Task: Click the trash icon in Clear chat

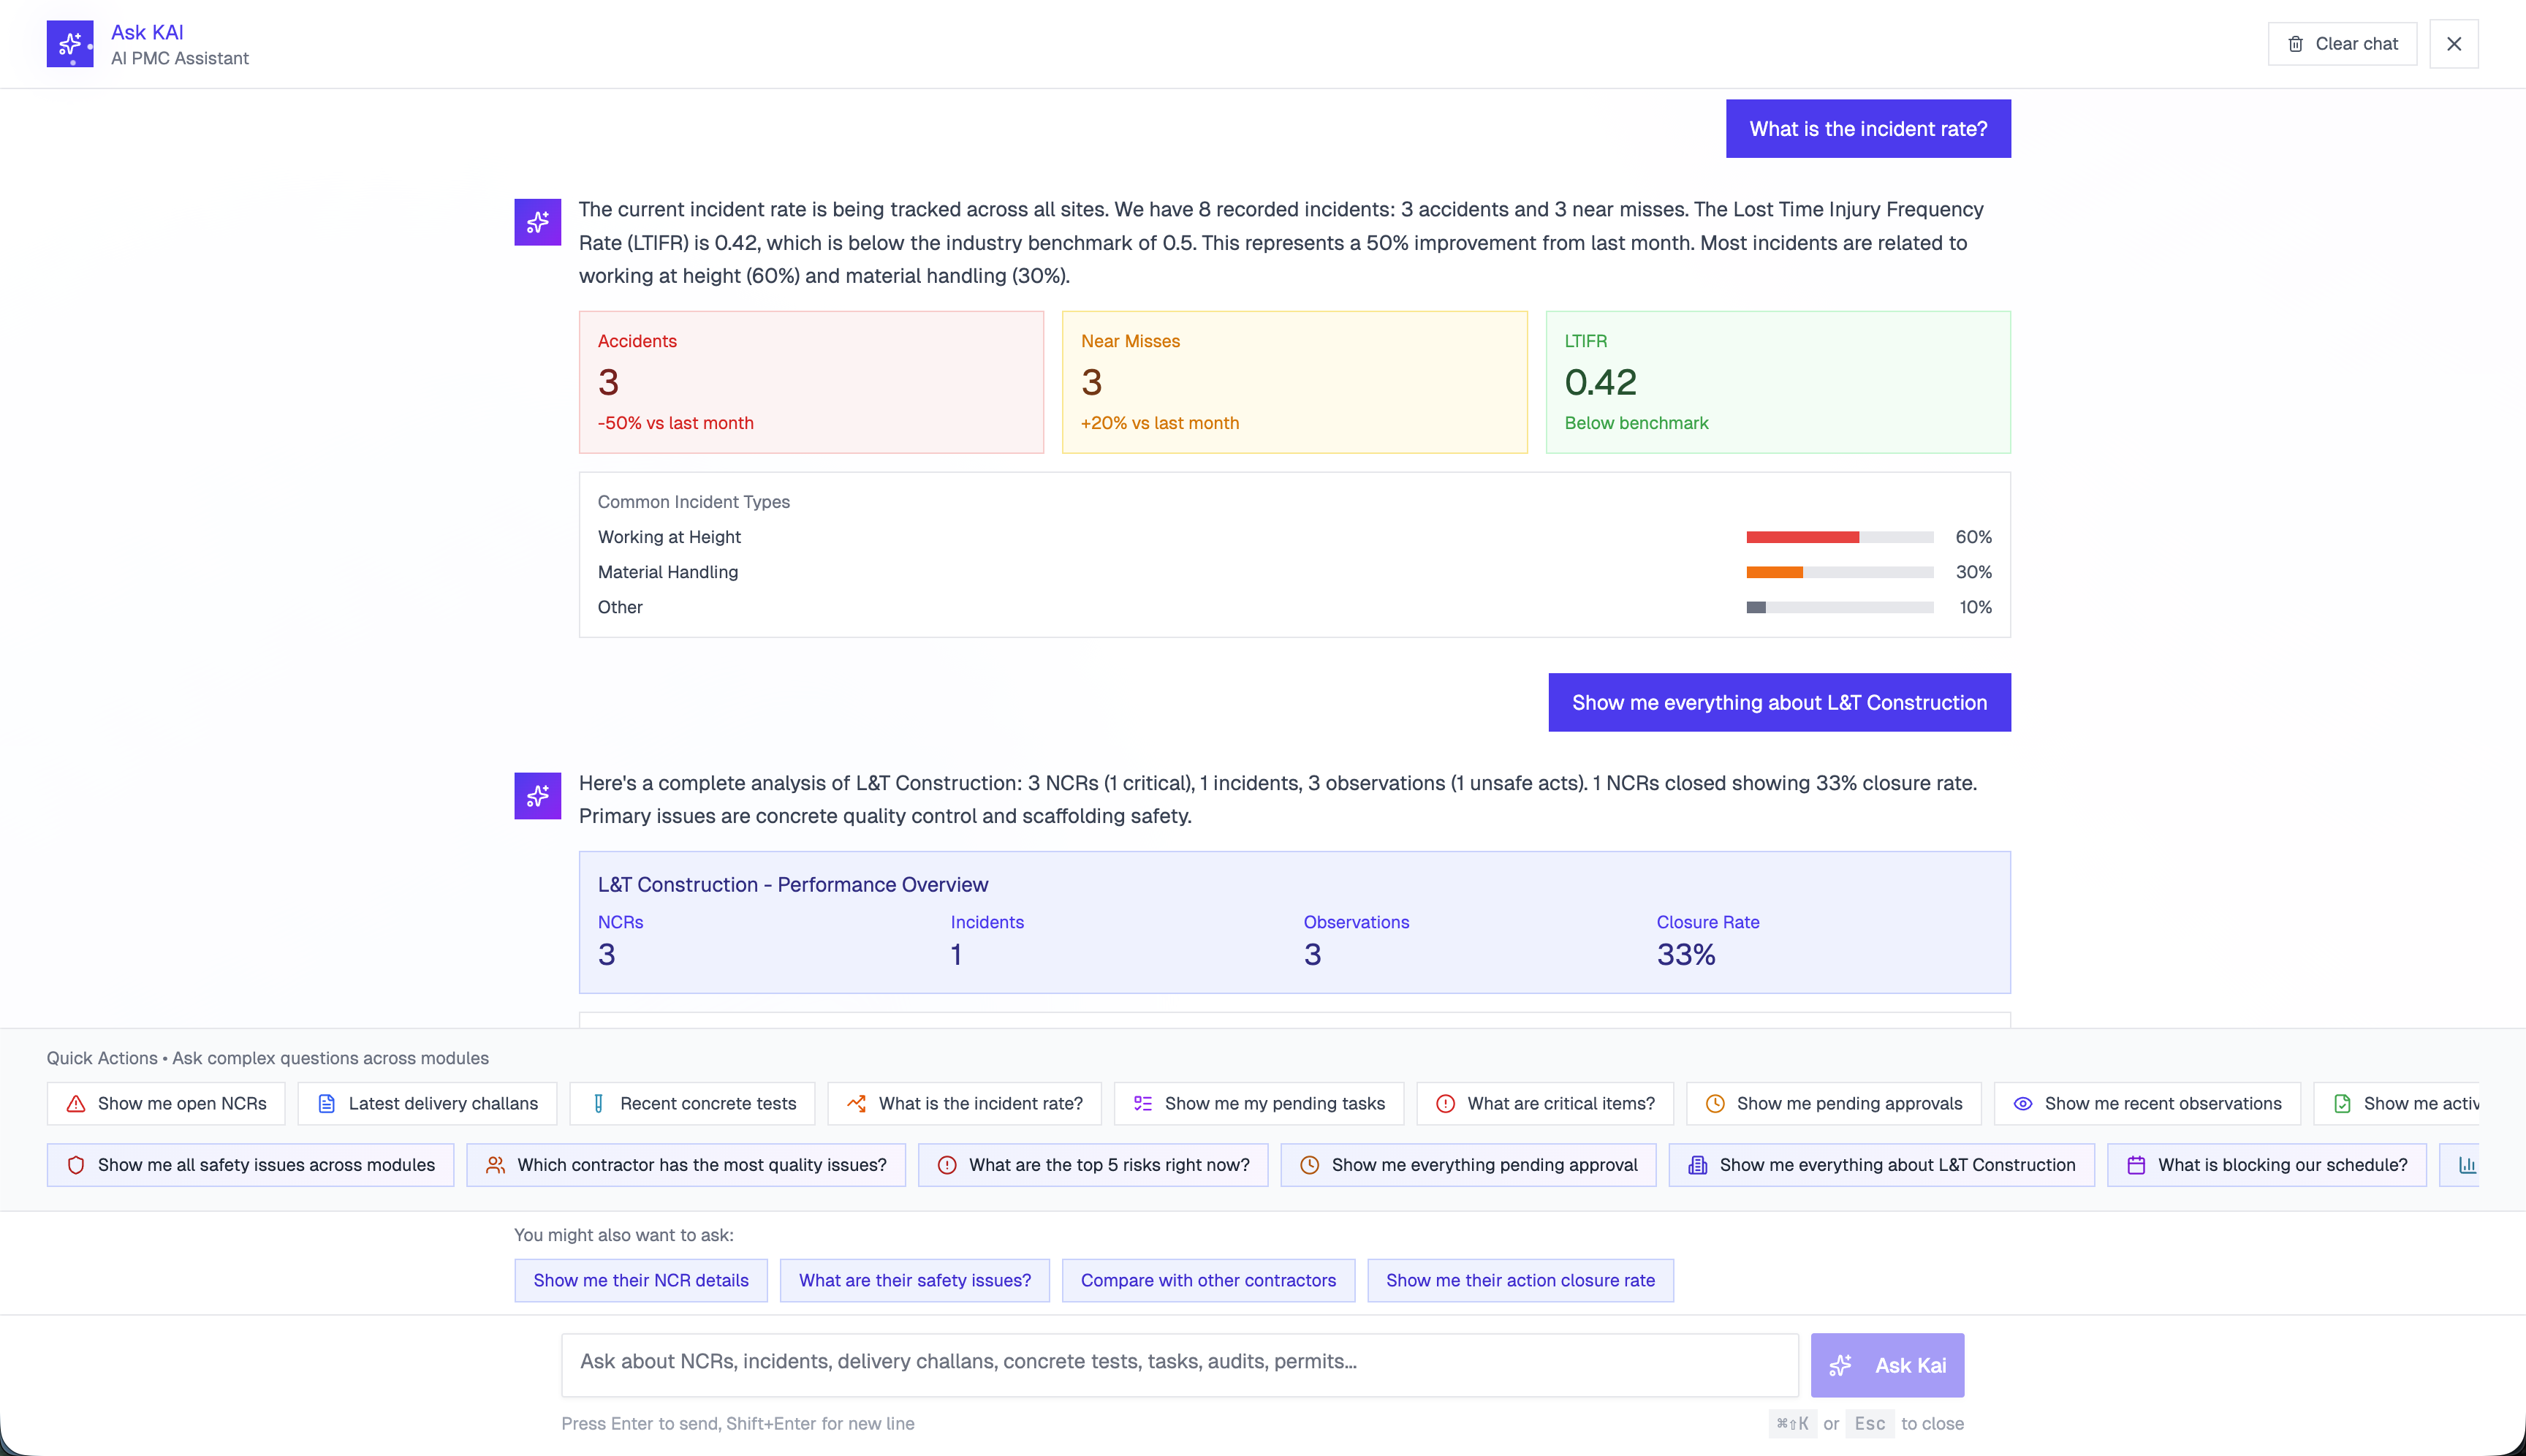Action: [x=2296, y=44]
